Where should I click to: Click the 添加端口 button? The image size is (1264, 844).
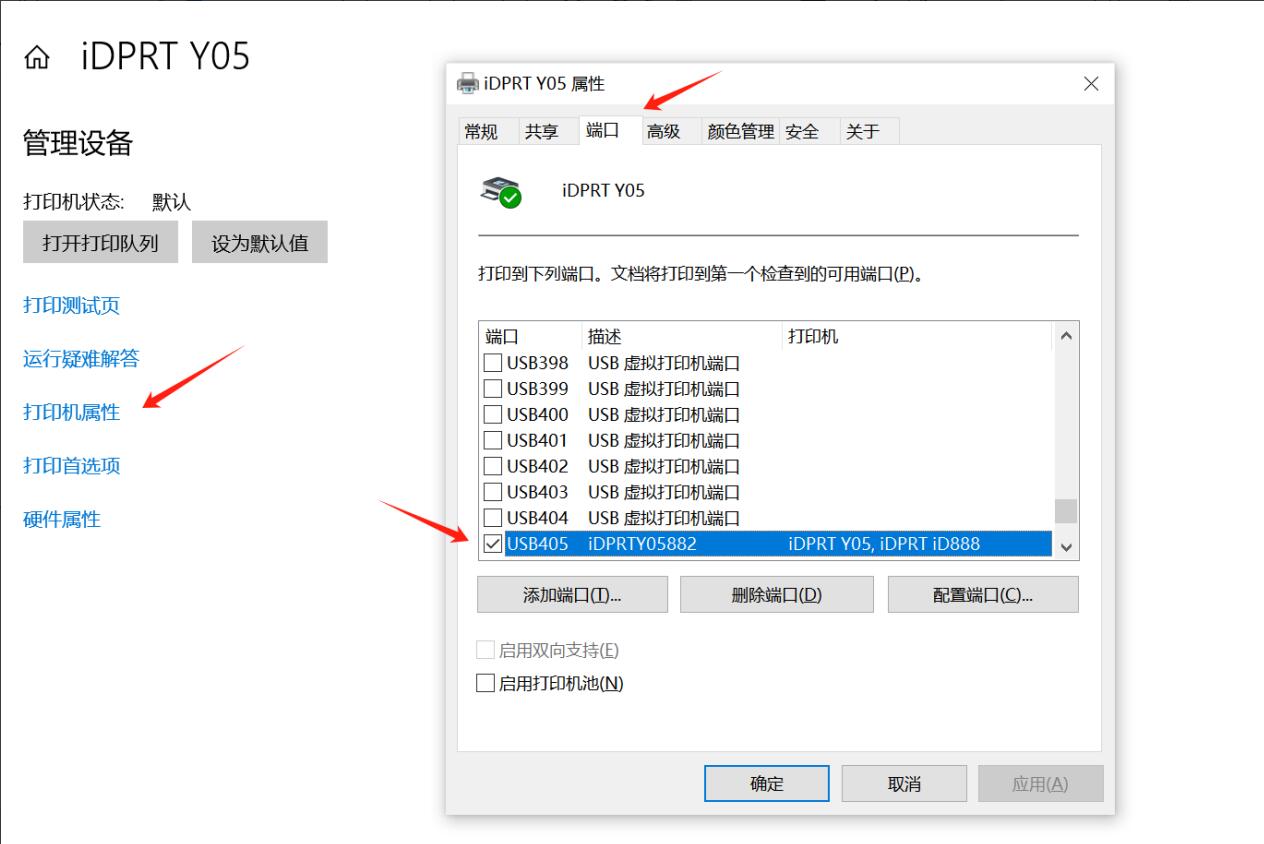click(572, 594)
